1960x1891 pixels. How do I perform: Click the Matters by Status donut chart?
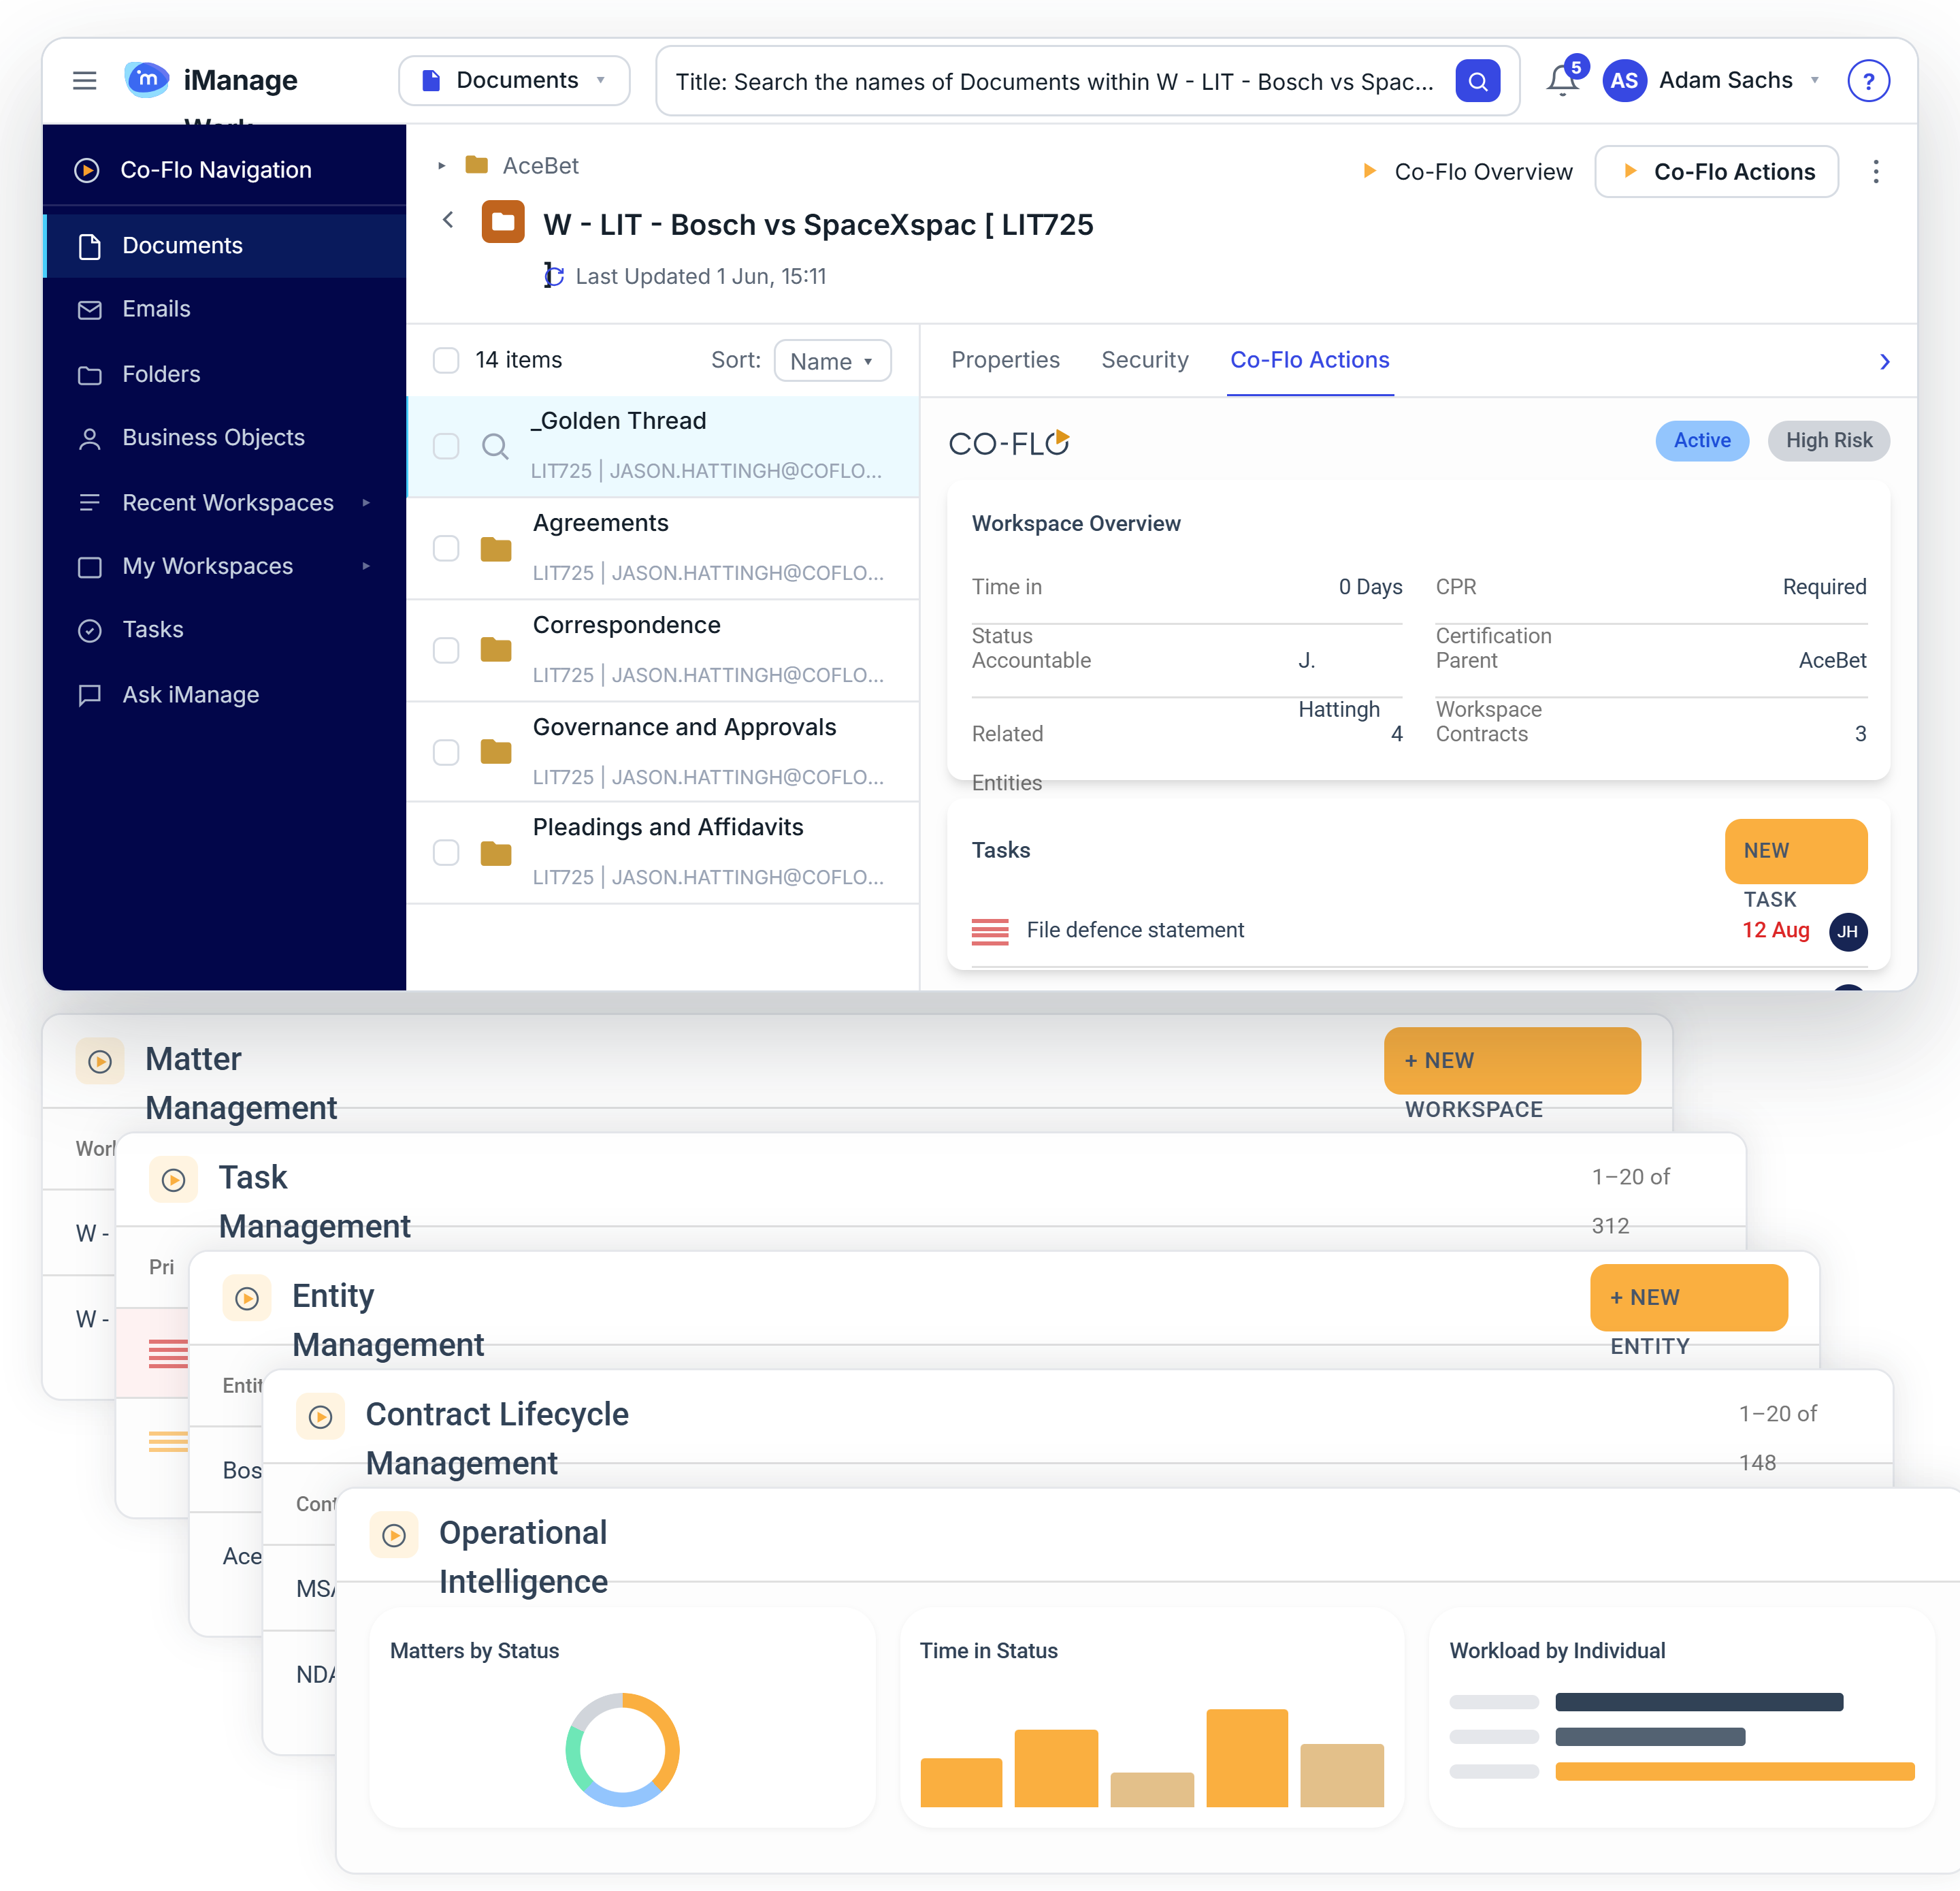623,1750
